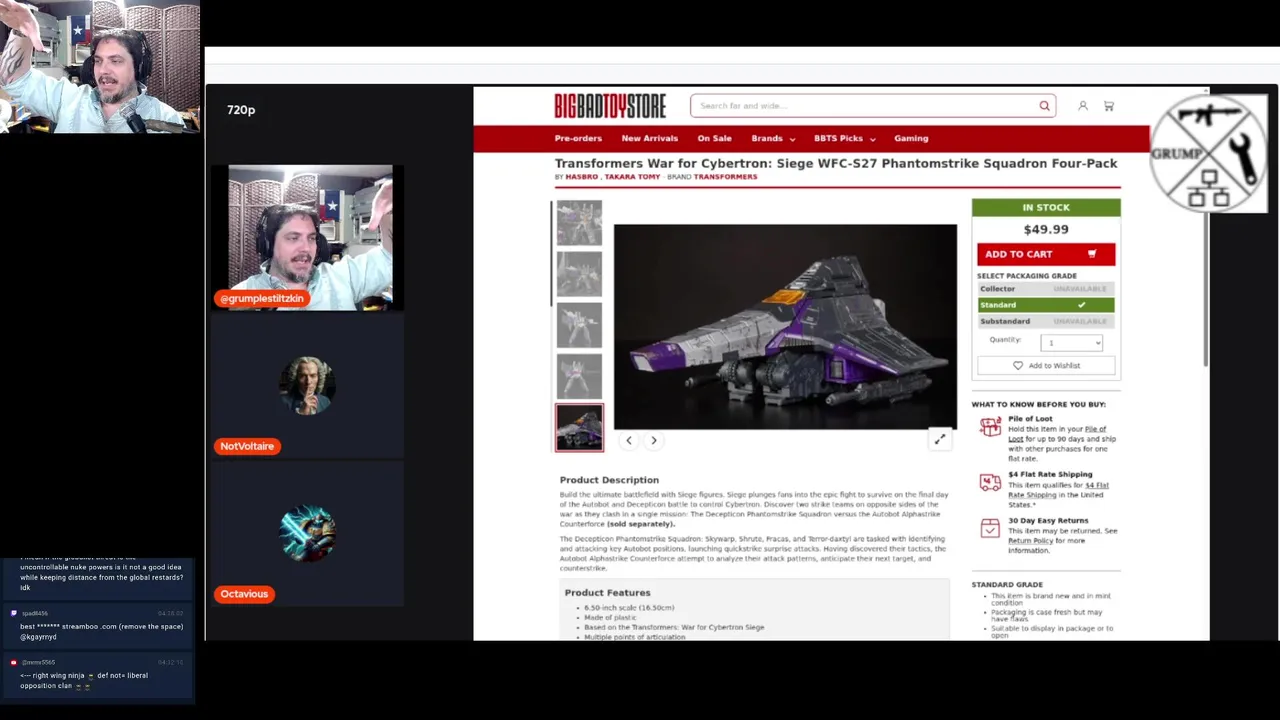This screenshot has width=1280, height=720.
Task: Open the Return Policy link
Action: 1030,541
